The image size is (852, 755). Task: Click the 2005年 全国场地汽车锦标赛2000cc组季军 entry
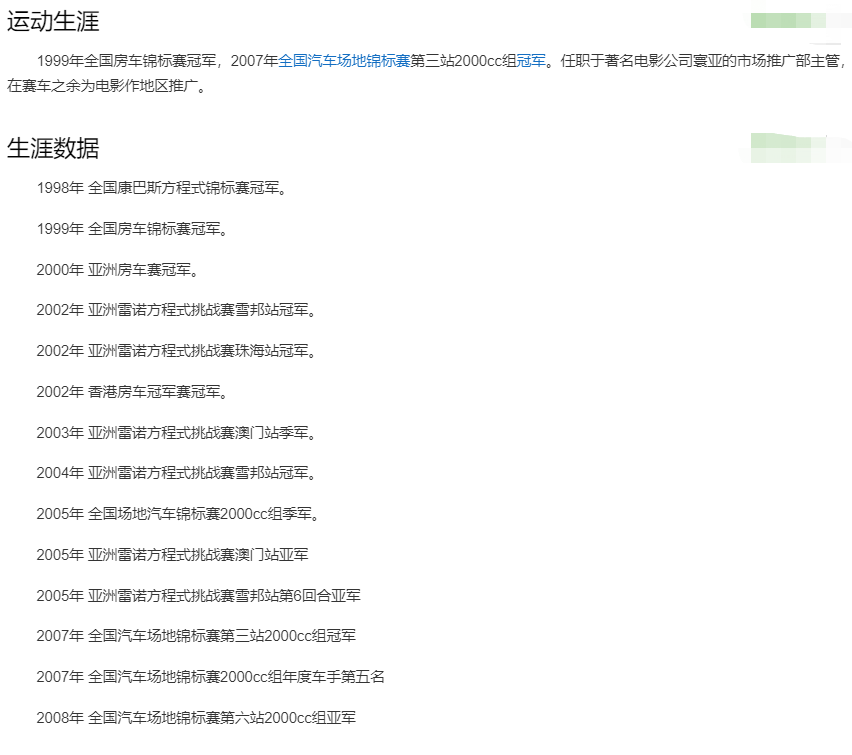pyautogui.click(x=179, y=514)
